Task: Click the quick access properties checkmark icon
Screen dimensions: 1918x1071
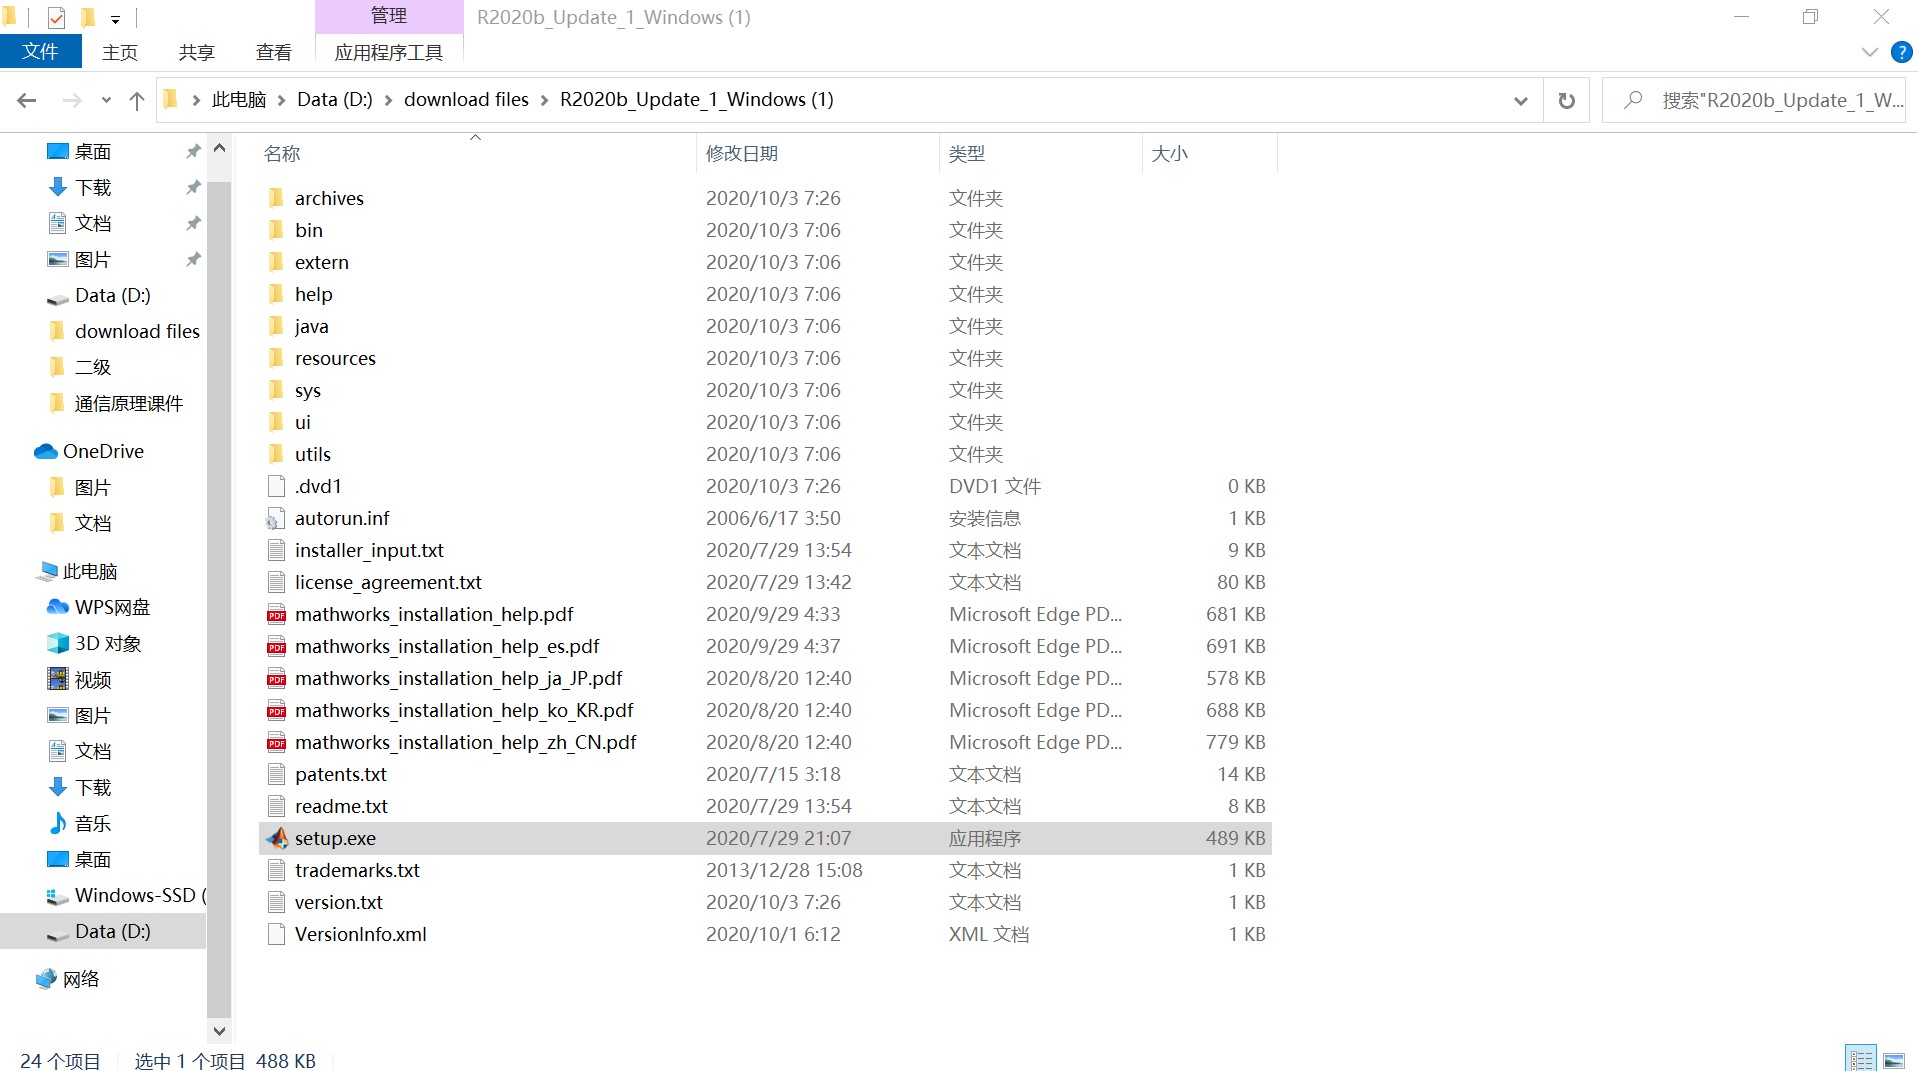Action: pyautogui.click(x=57, y=17)
